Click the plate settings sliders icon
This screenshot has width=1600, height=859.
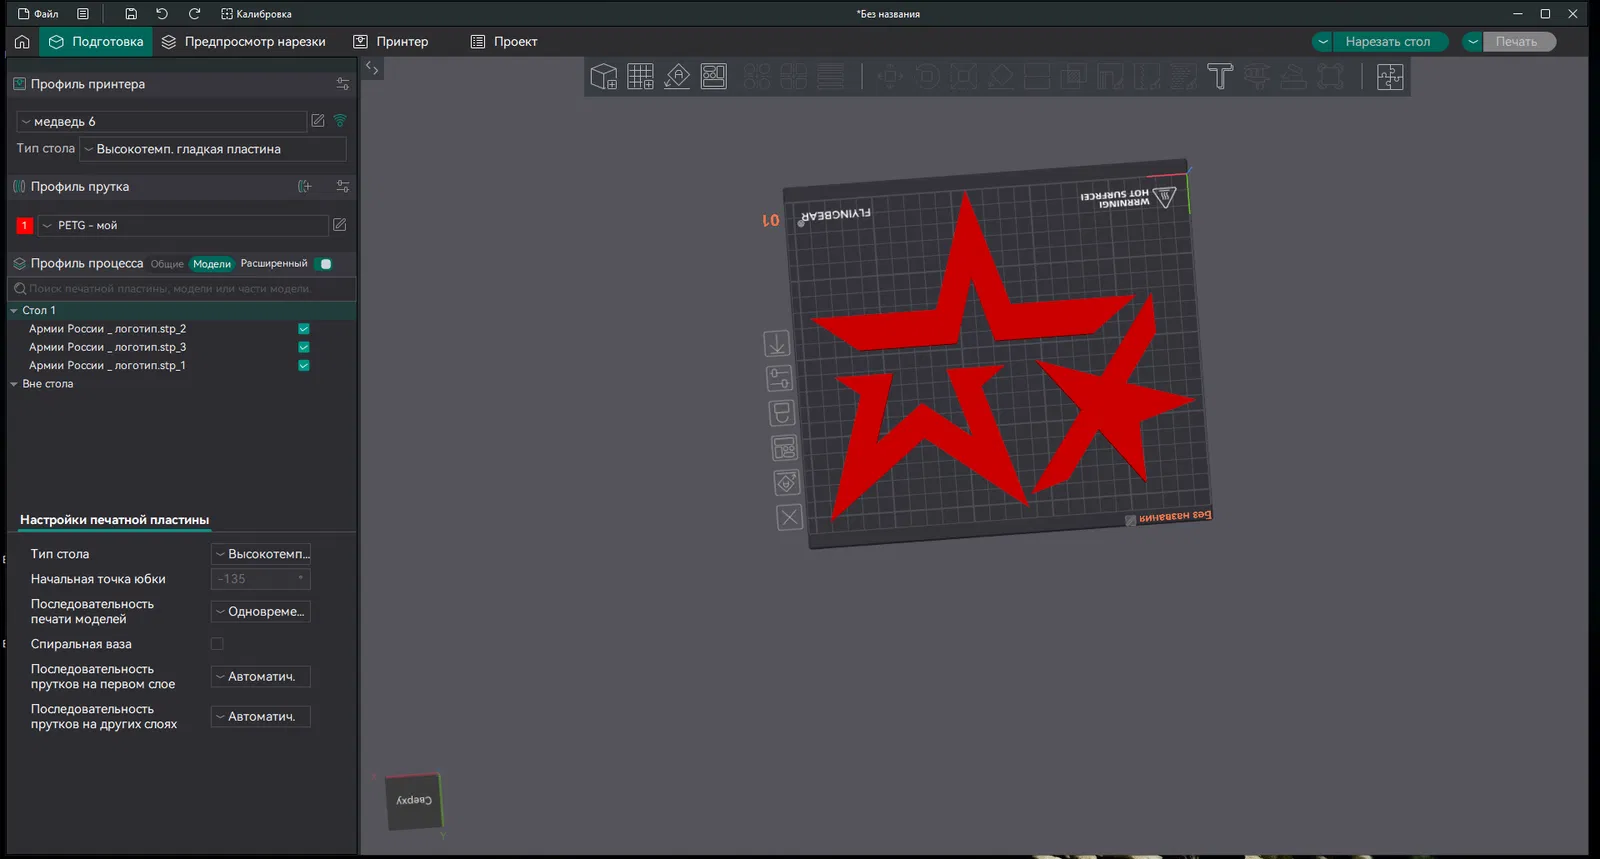(779, 379)
